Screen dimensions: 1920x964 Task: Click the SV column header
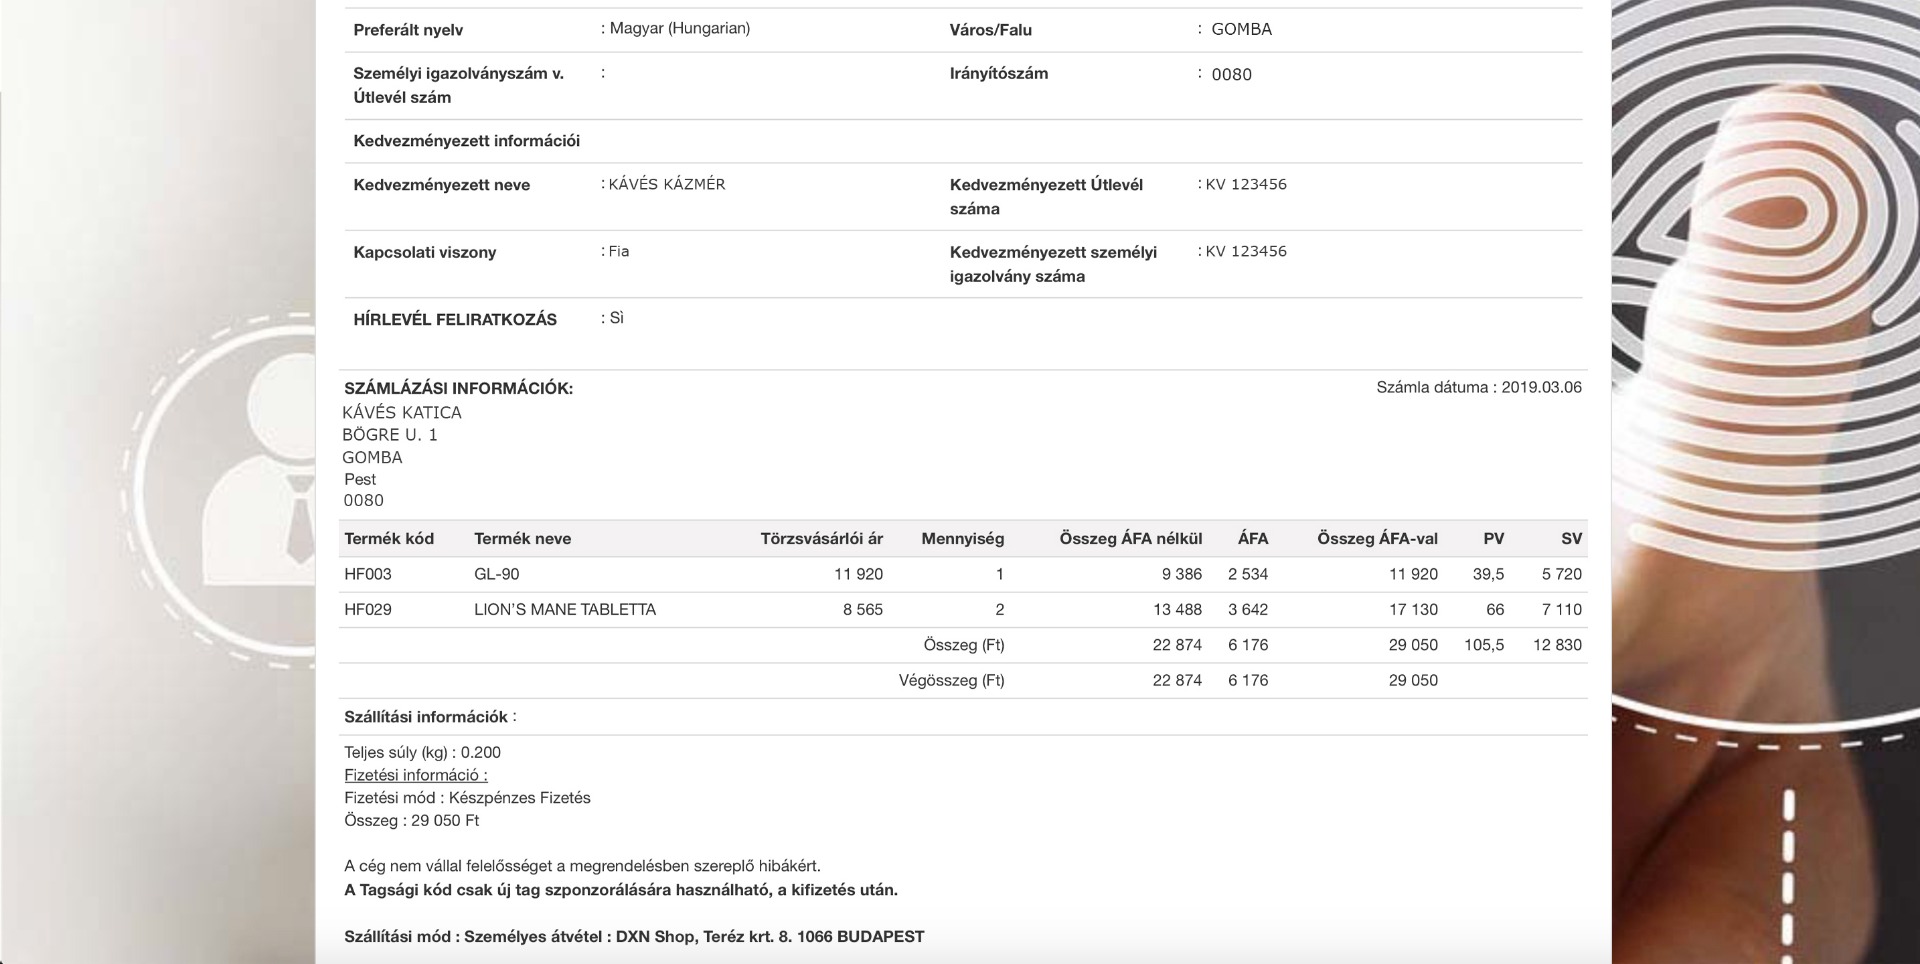[1571, 539]
